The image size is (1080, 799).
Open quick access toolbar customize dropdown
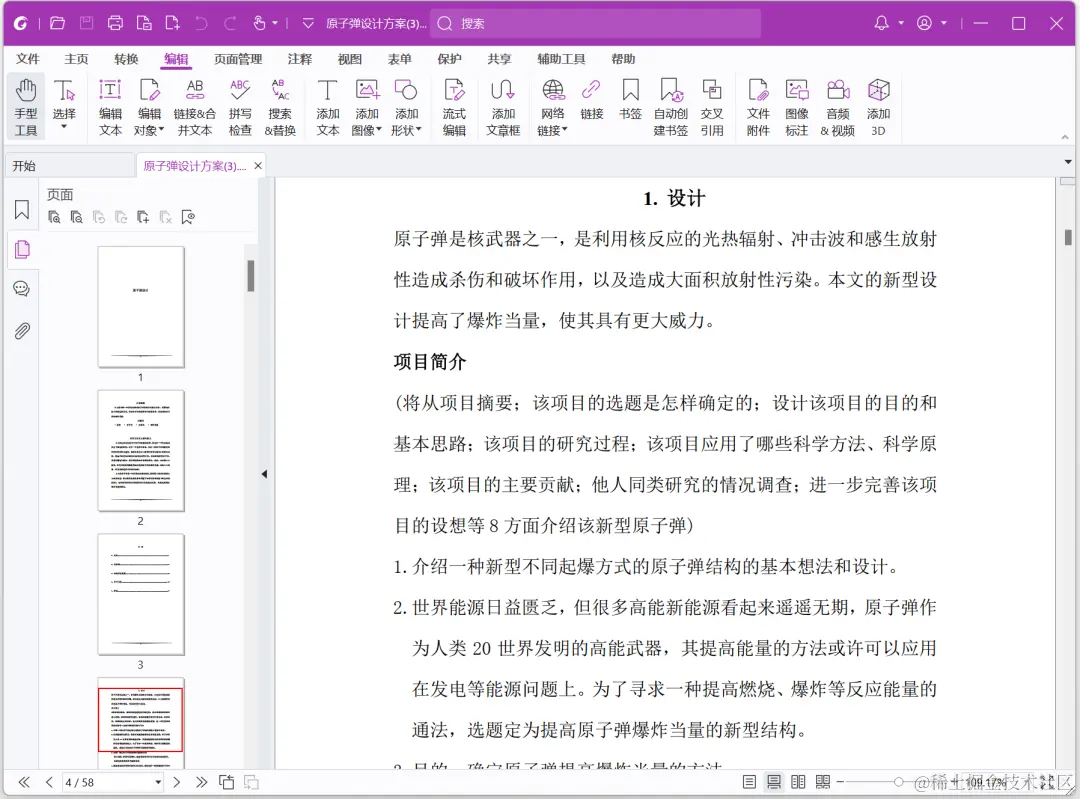click(309, 23)
